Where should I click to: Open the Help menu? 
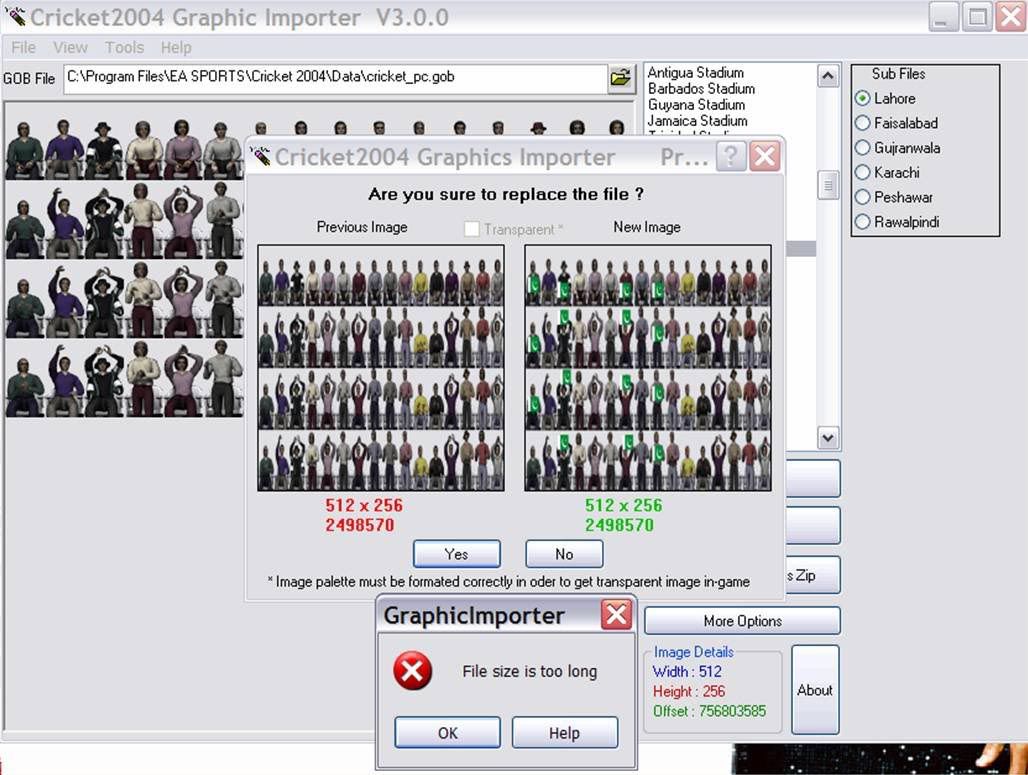point(176,47)
